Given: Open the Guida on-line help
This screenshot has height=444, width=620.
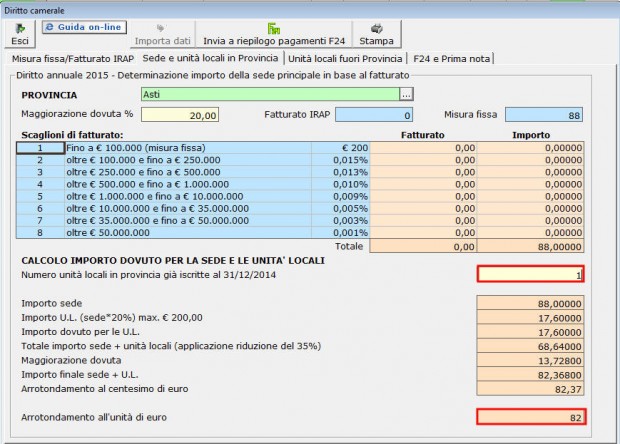Looking at the screenshot, I should 84,27.
